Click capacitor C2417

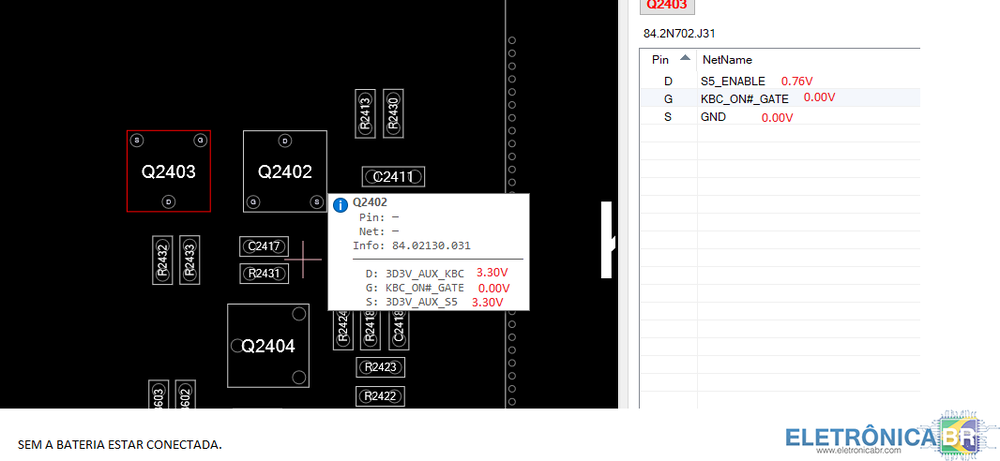[x=264, y=246]
